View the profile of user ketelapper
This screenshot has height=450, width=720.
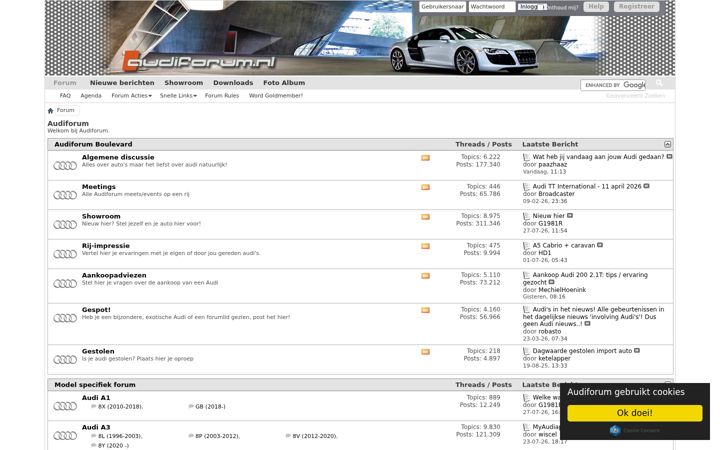click(555, 358)
